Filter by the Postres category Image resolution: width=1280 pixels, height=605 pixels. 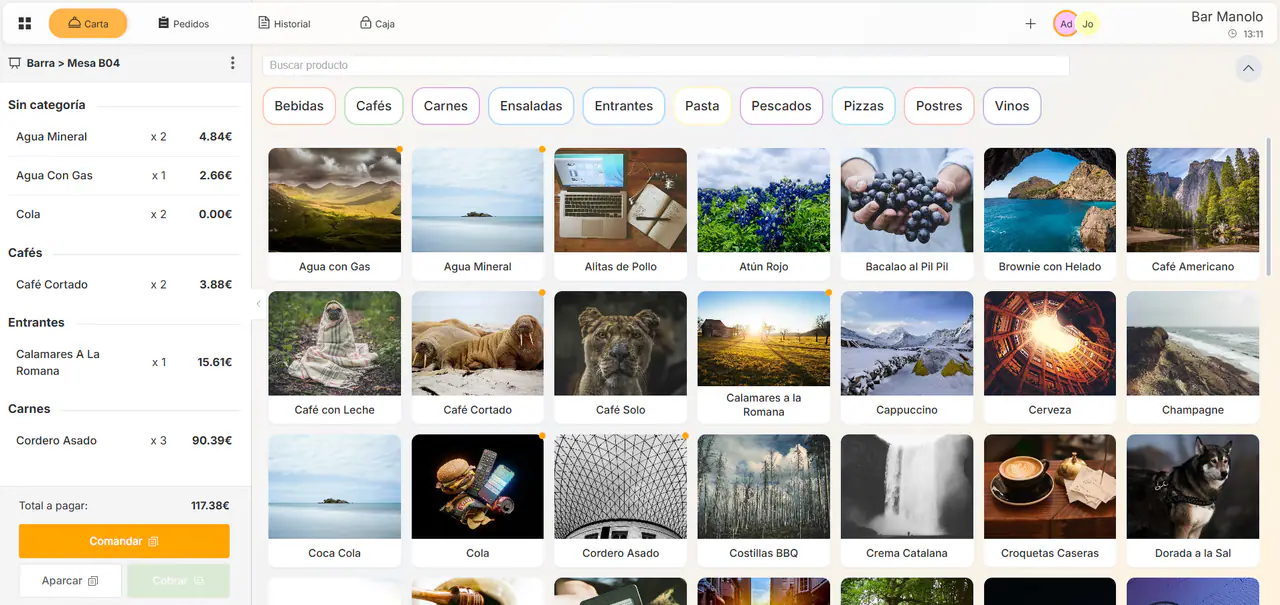click(x=939, y=106)
